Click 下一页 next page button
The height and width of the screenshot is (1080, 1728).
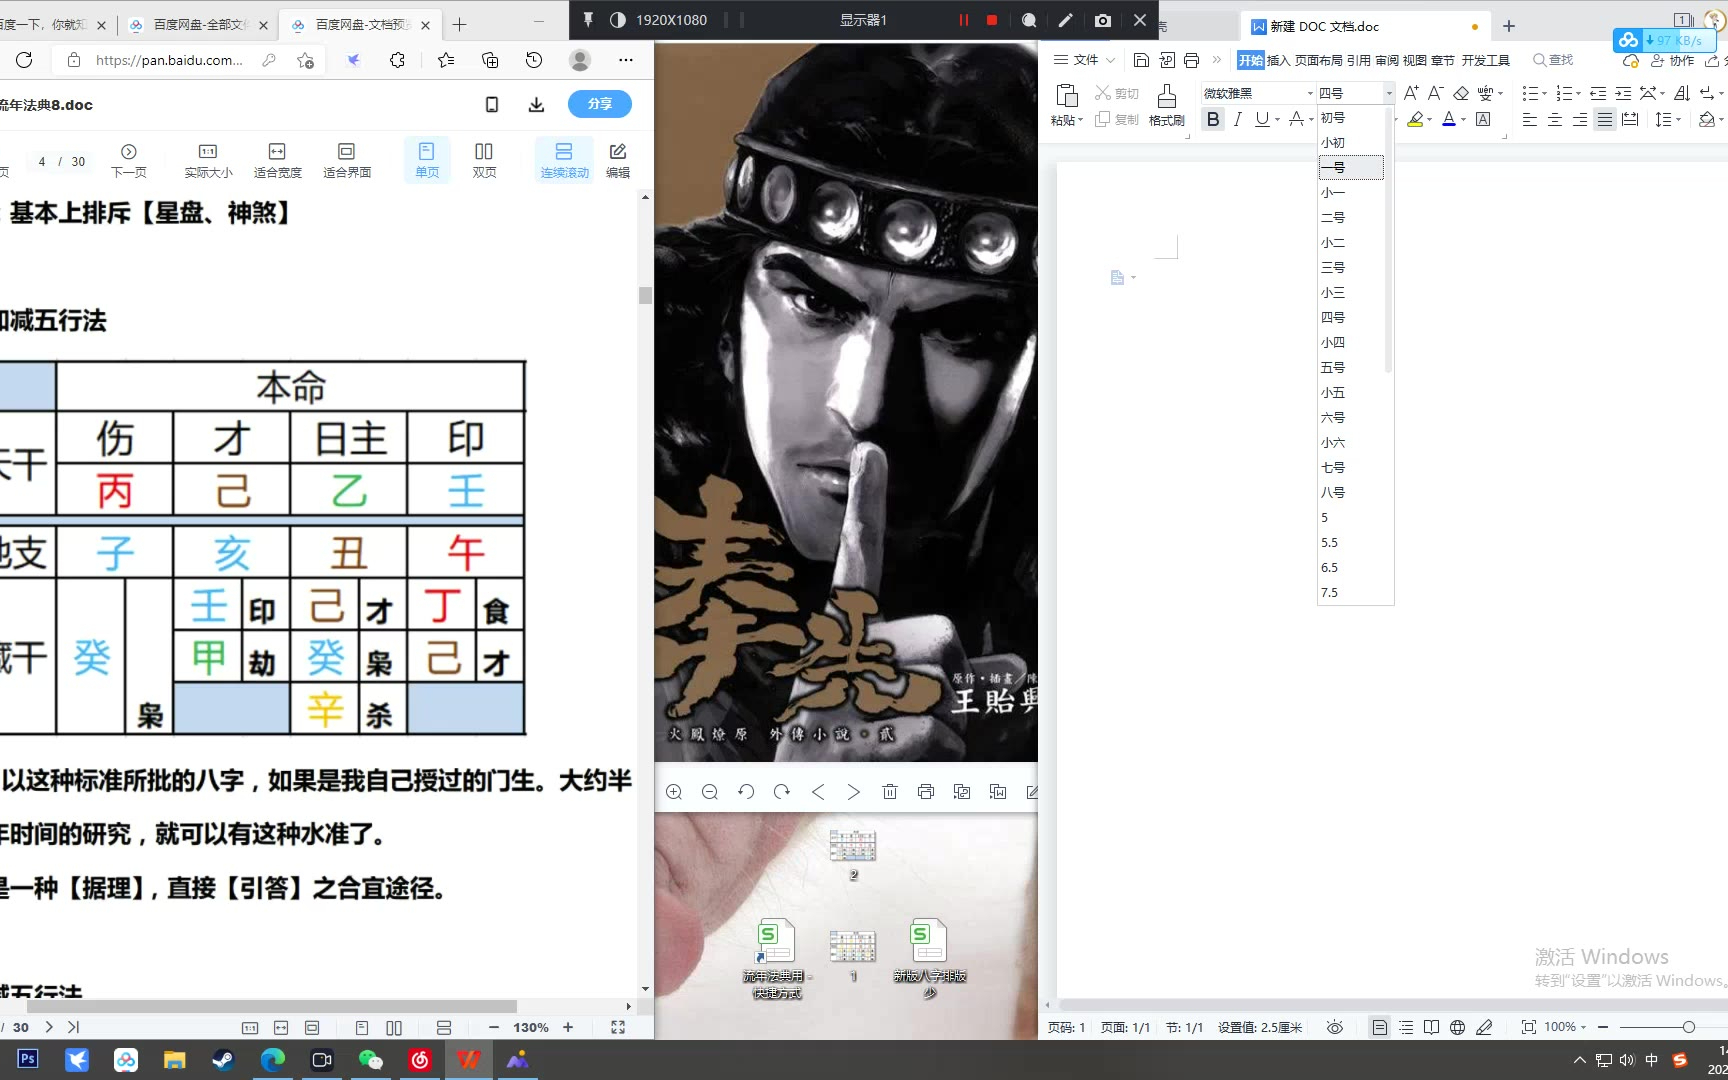click(129, 159)
